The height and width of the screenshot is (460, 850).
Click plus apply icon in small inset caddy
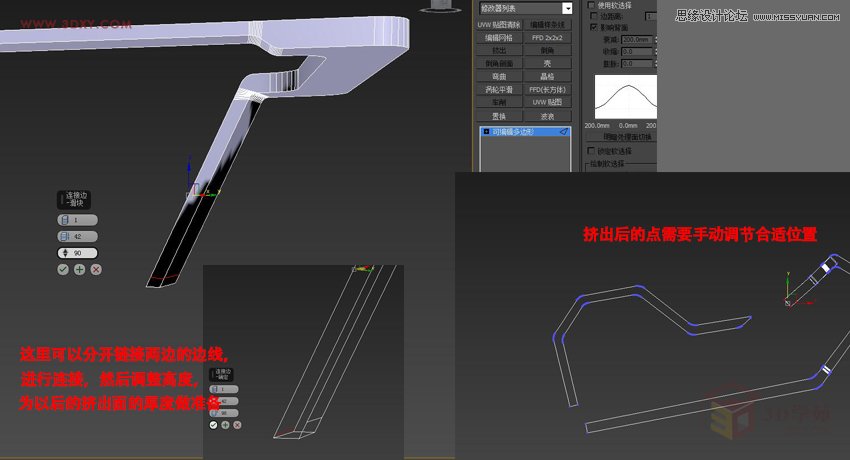point(225,425)
